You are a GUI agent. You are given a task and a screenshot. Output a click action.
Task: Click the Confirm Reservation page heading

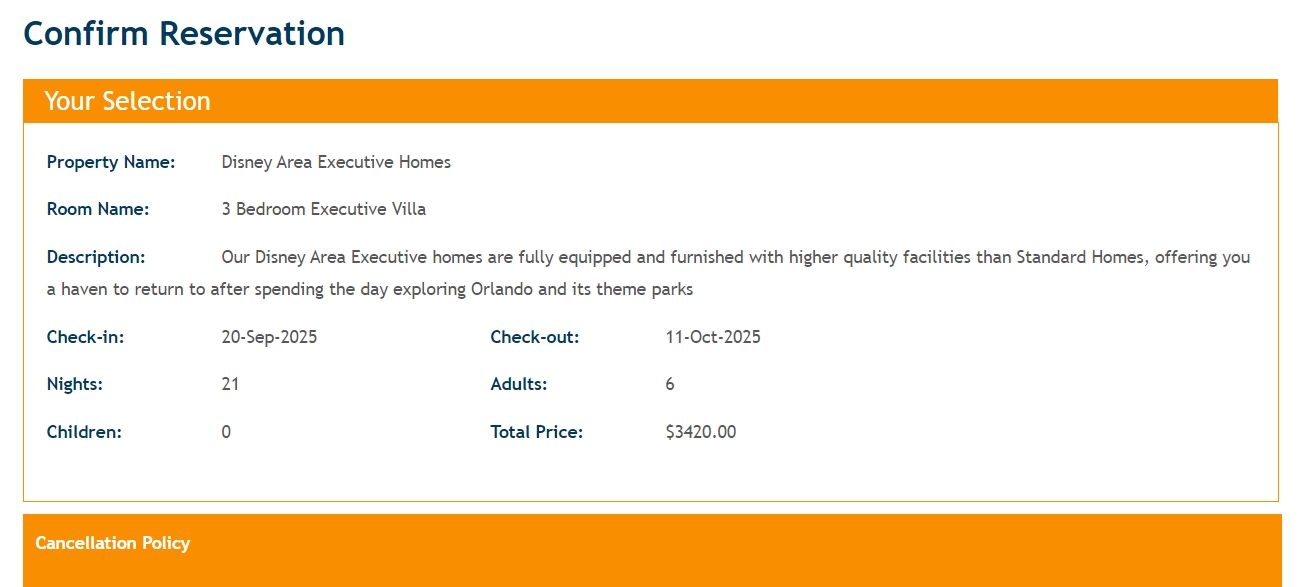(x=184, y=34)
